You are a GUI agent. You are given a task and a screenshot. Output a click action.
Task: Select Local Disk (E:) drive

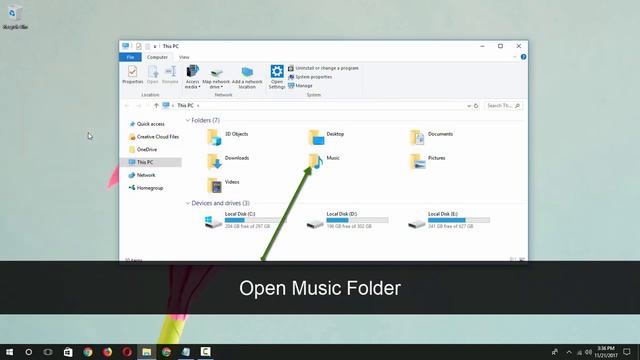449,220
